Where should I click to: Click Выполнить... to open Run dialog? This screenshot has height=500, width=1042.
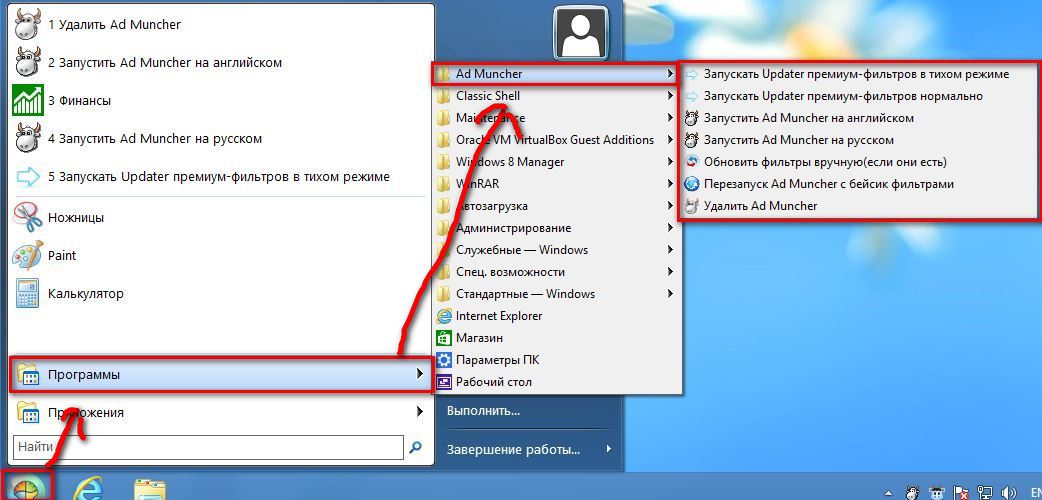[483, 410]
